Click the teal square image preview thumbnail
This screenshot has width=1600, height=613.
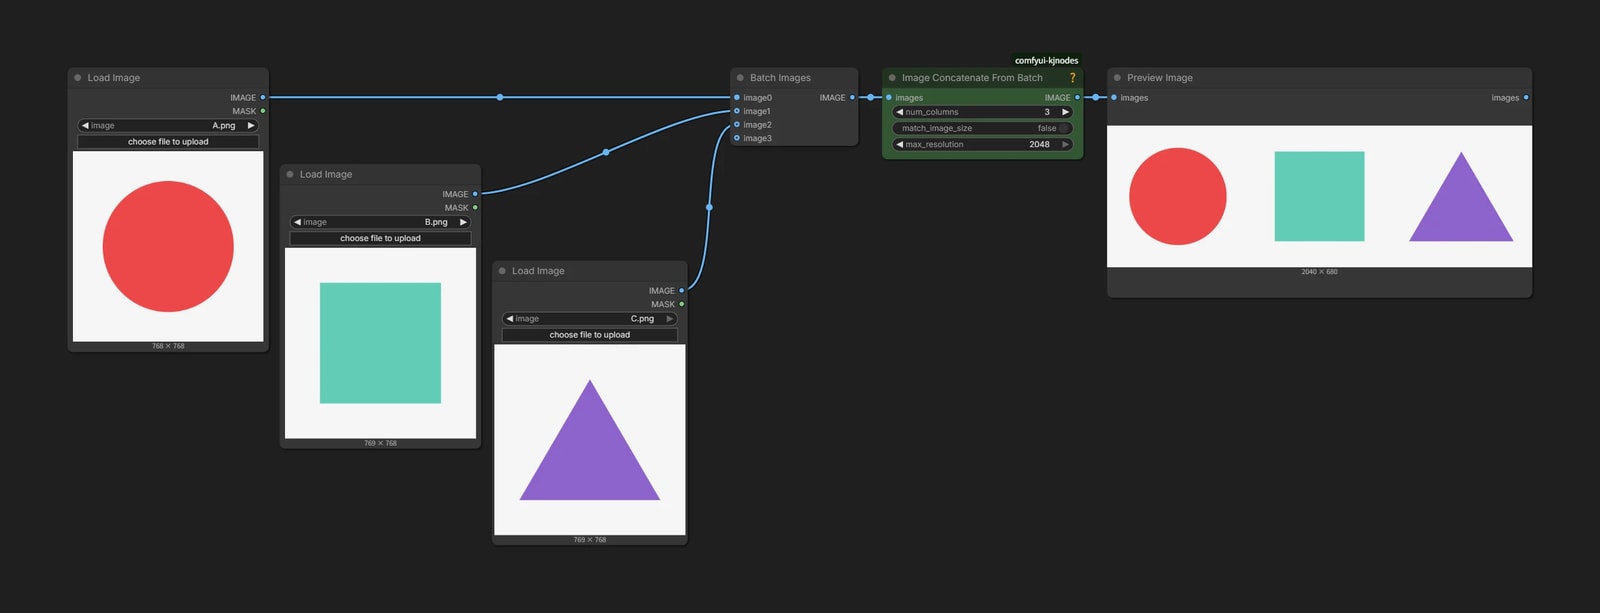(x=380, y=343)
